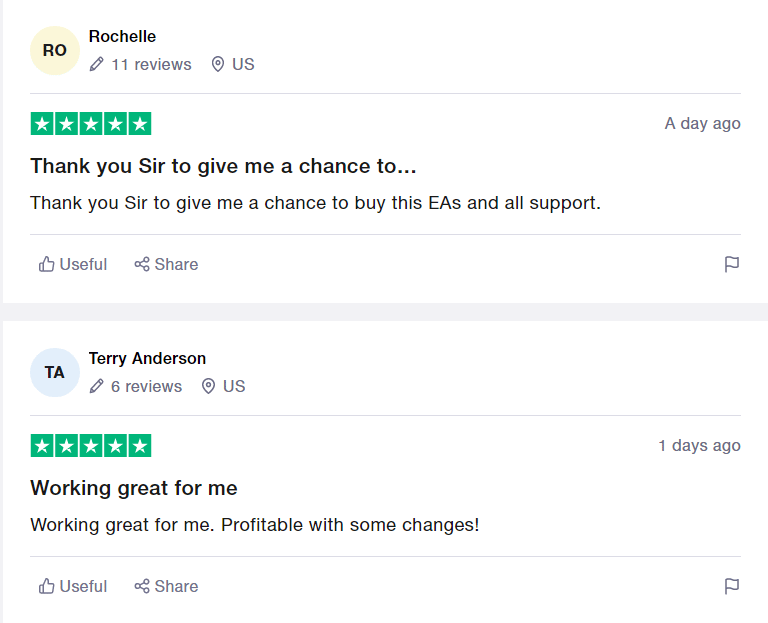Click Rochelle's RO avatar circle
Image resolution: width=768 pixels, height=623 pixels.
[x=55, y=51]
